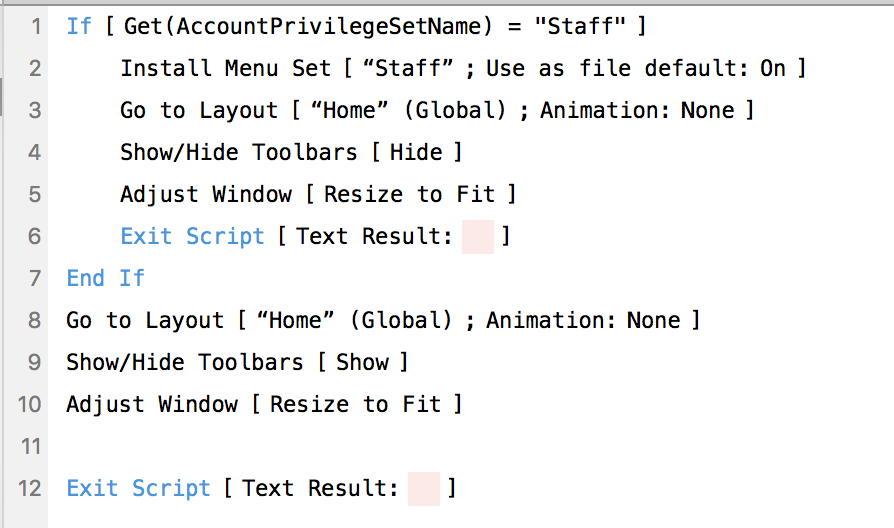Click the empty Text Result field on line 6
The image size is (894, 528).
click(478, 237)
